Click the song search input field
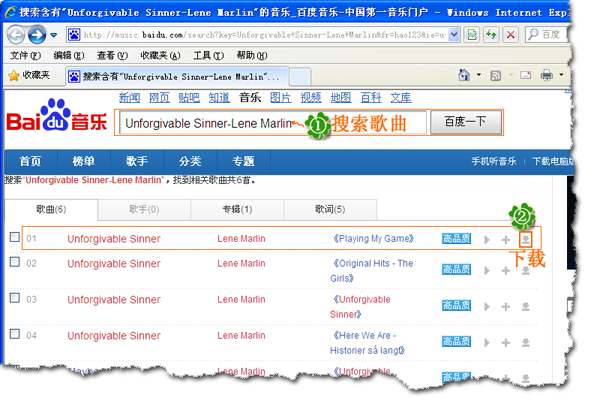The image size is (591, 405). click(x=273, y=123)
